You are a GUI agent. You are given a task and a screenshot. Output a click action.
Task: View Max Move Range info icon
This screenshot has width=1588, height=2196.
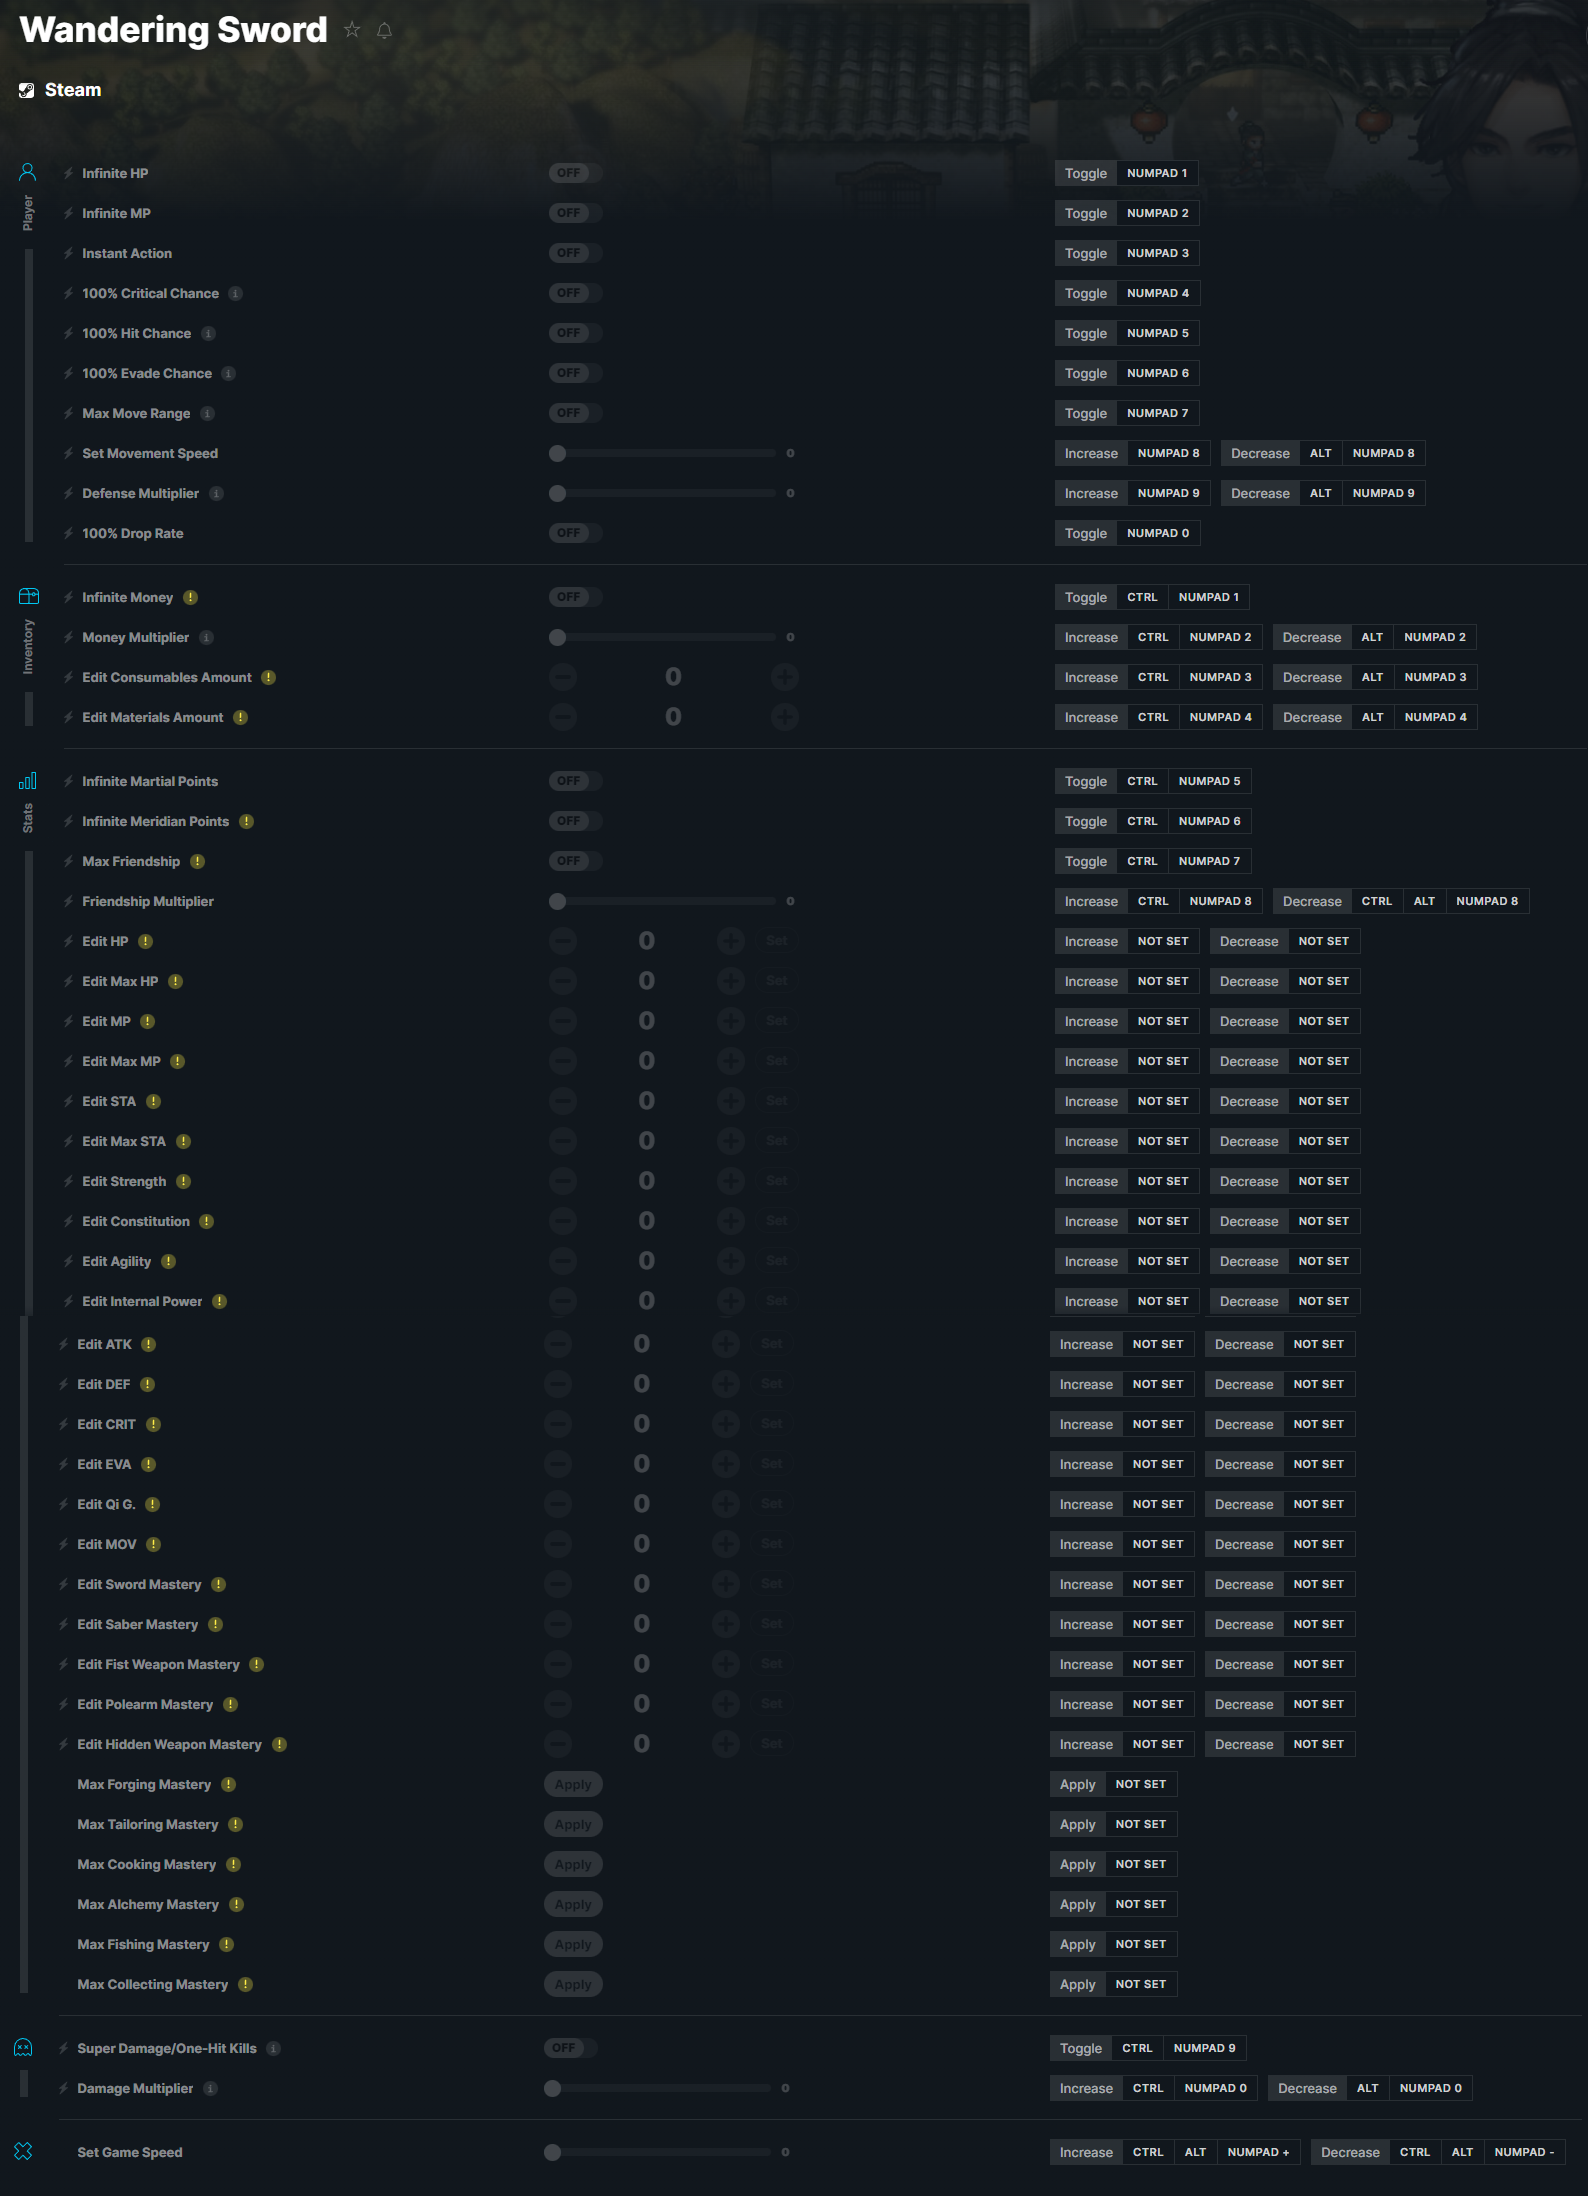point(207,413)
